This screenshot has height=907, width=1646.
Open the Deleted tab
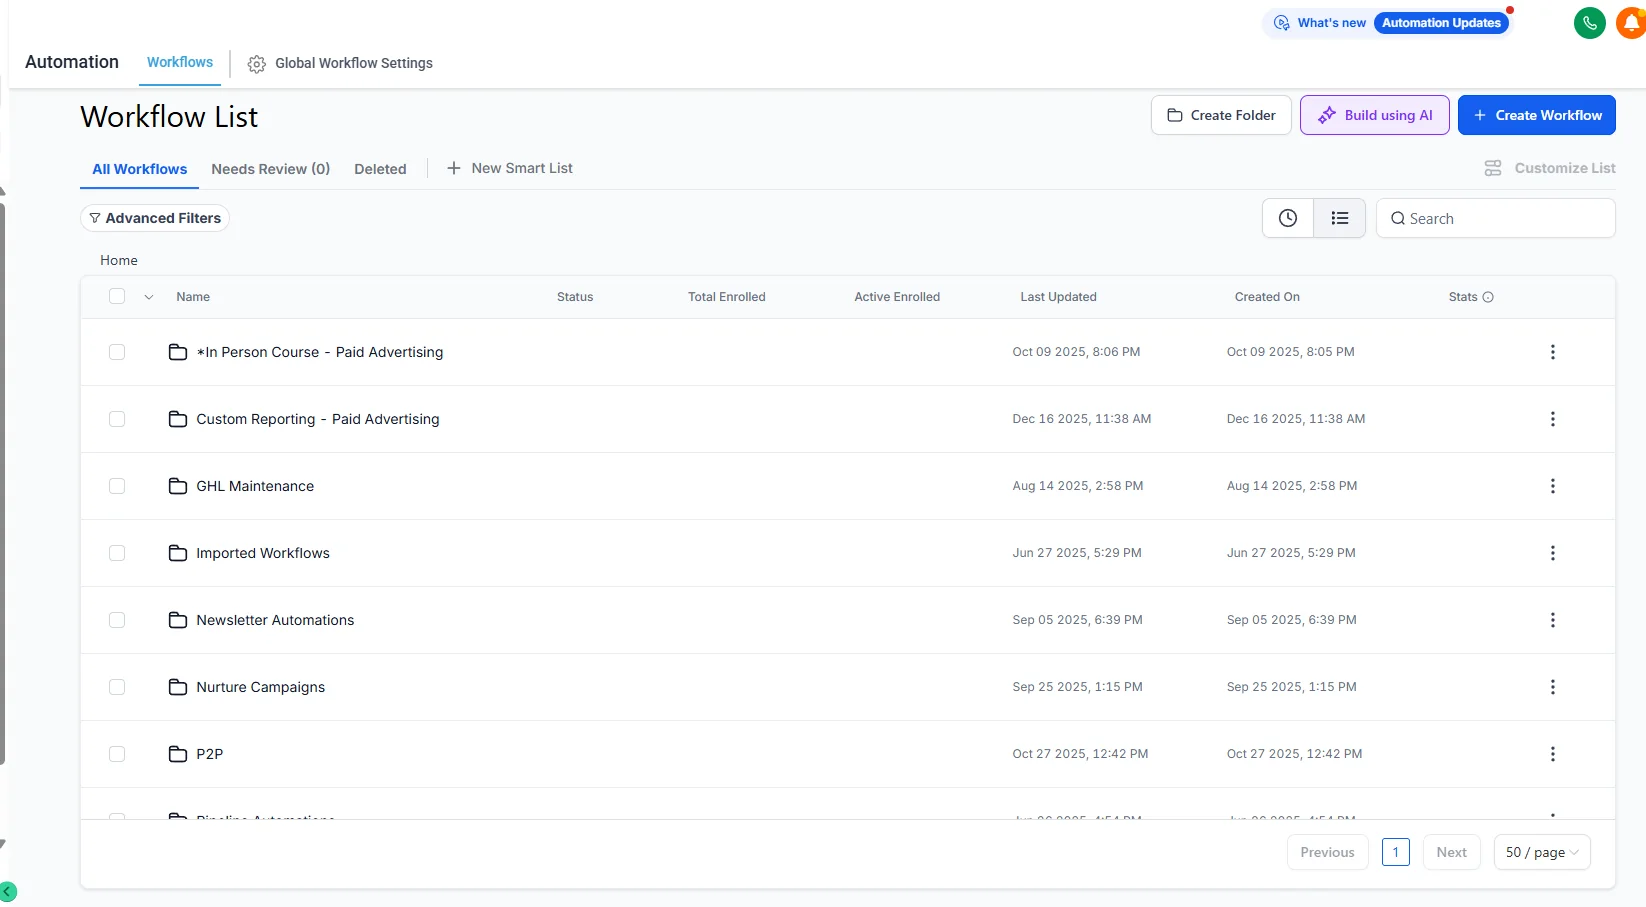click(380, 169)
